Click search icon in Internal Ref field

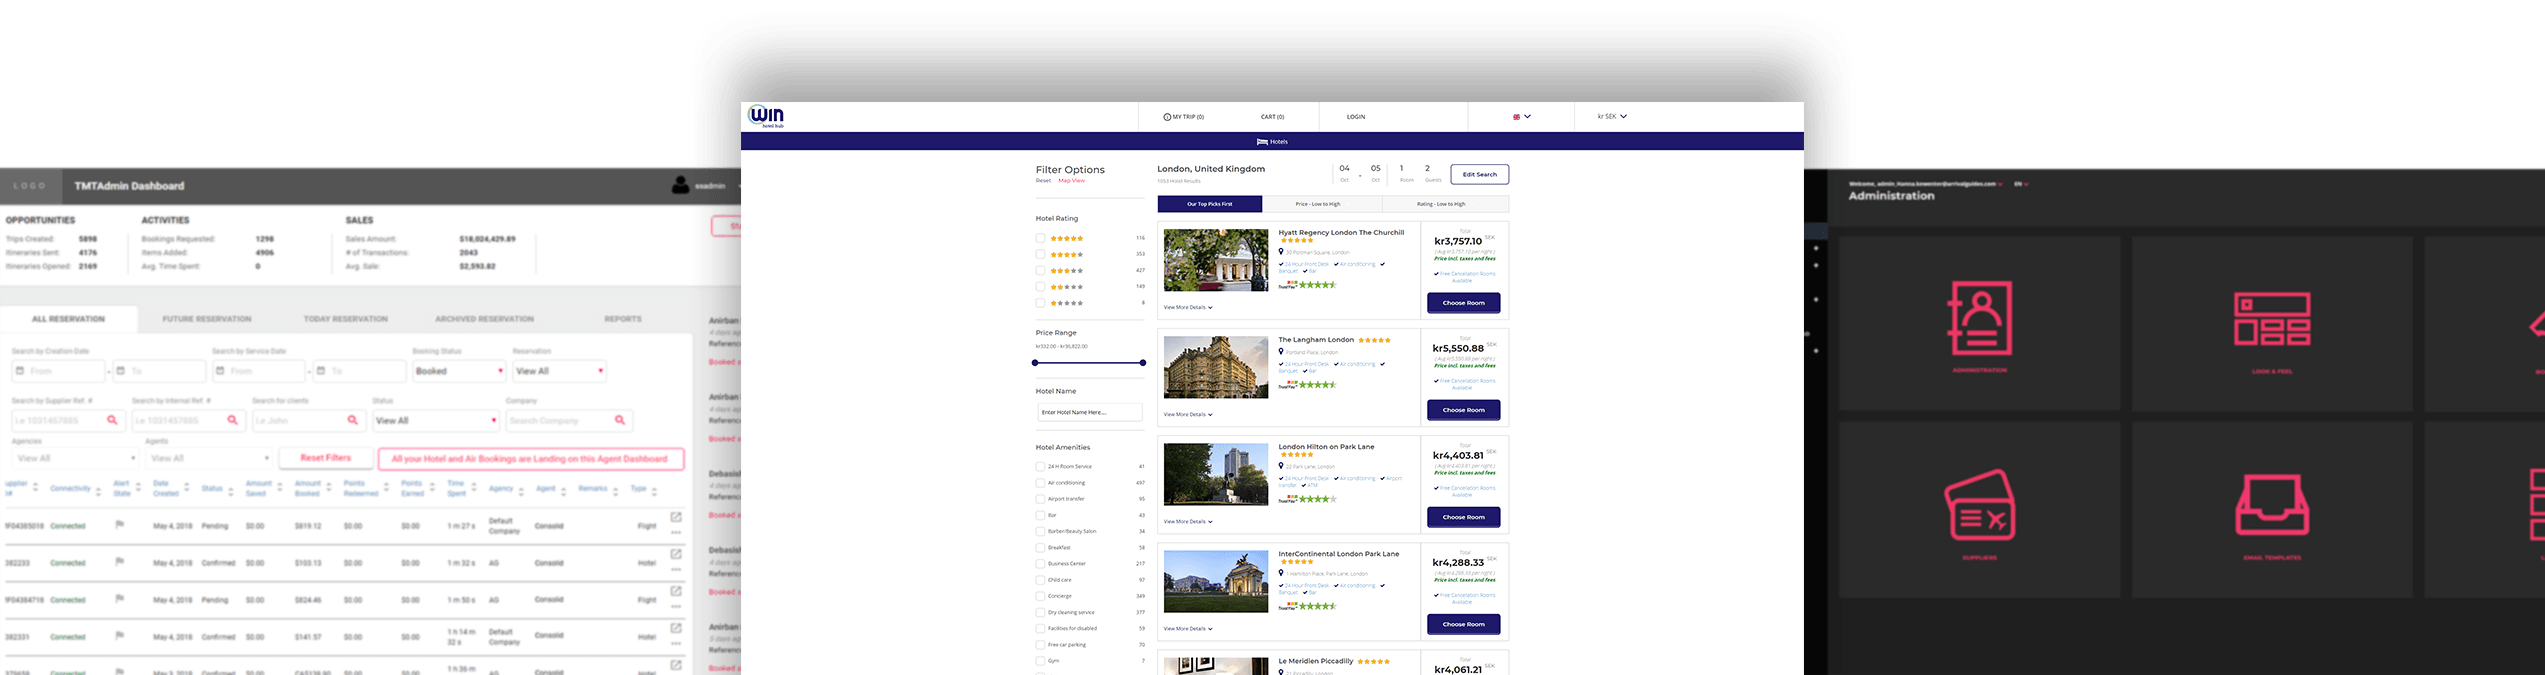pos(232,420)
